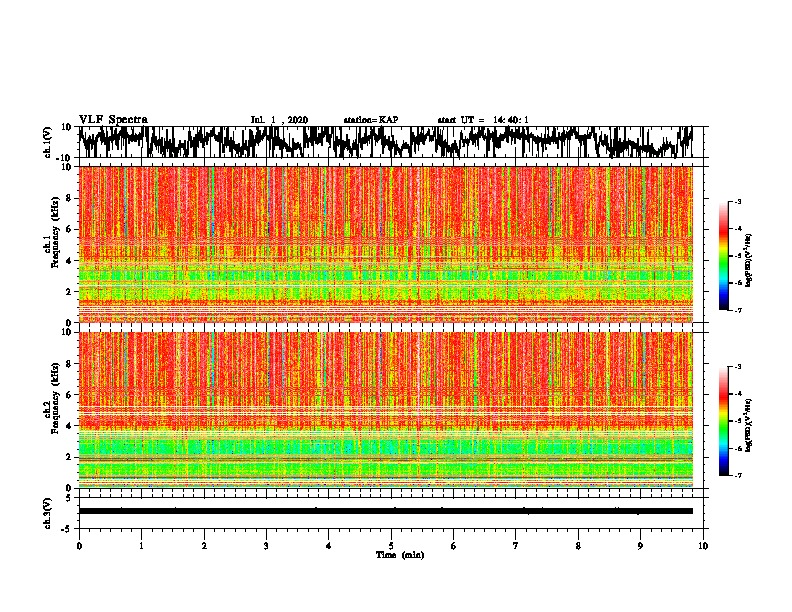Click the time axis tick label "3"
The width and height of the screenshot is (792, 612).
click(266, 546)
